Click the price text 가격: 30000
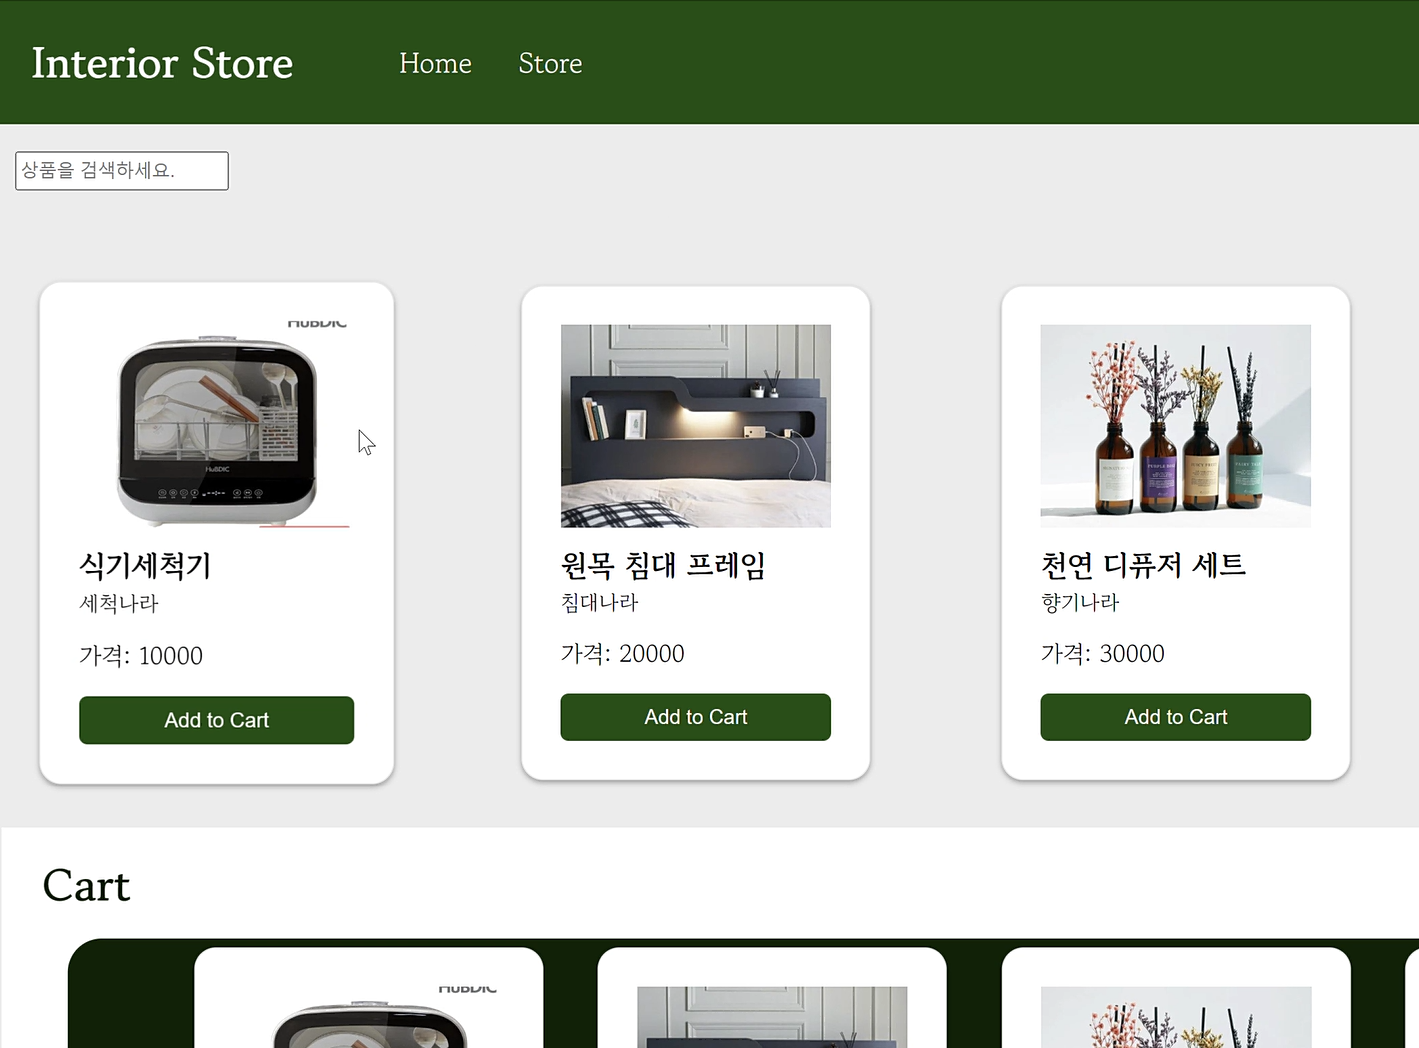 tap(1102, 654)
